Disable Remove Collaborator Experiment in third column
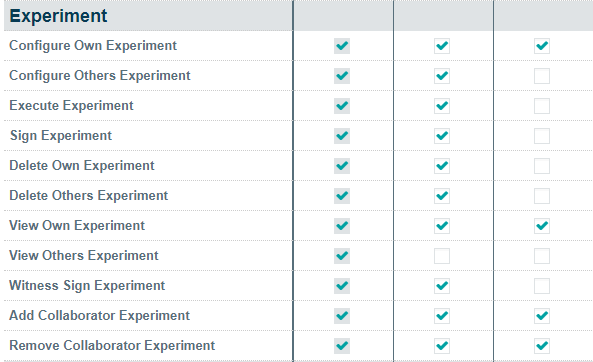593x362 pixels. (x=542, y=346)
